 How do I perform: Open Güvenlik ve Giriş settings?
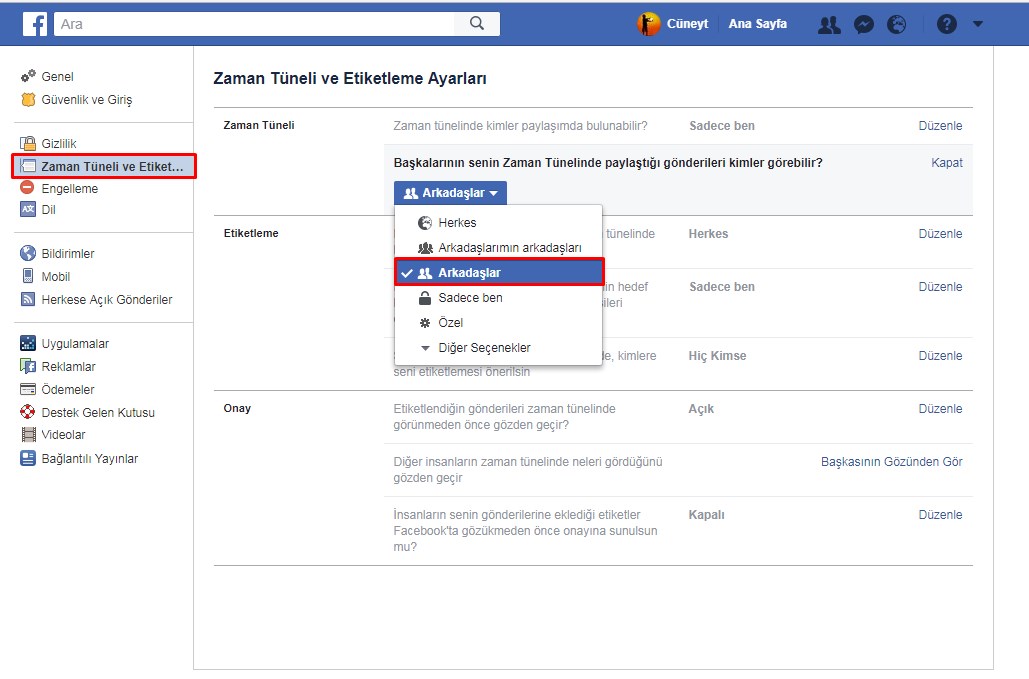pyautogui.click(x=86, y=100)
